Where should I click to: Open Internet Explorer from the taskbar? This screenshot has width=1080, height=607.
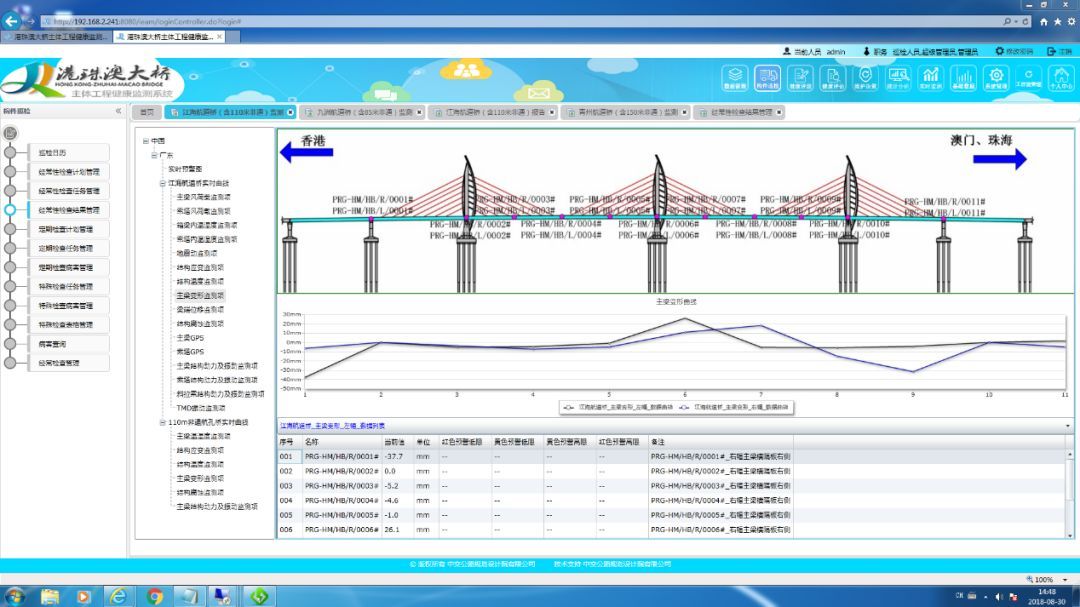118,596
